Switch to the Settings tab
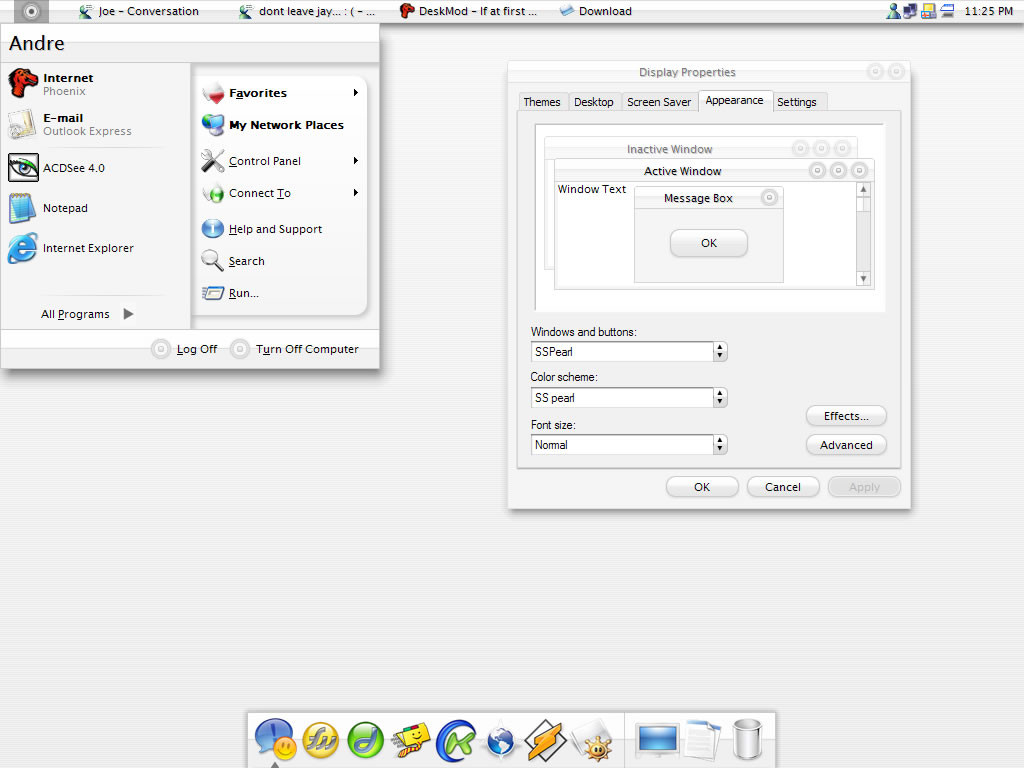The height and width of the screenshot is (768, 1024). (x=797, y=102)
